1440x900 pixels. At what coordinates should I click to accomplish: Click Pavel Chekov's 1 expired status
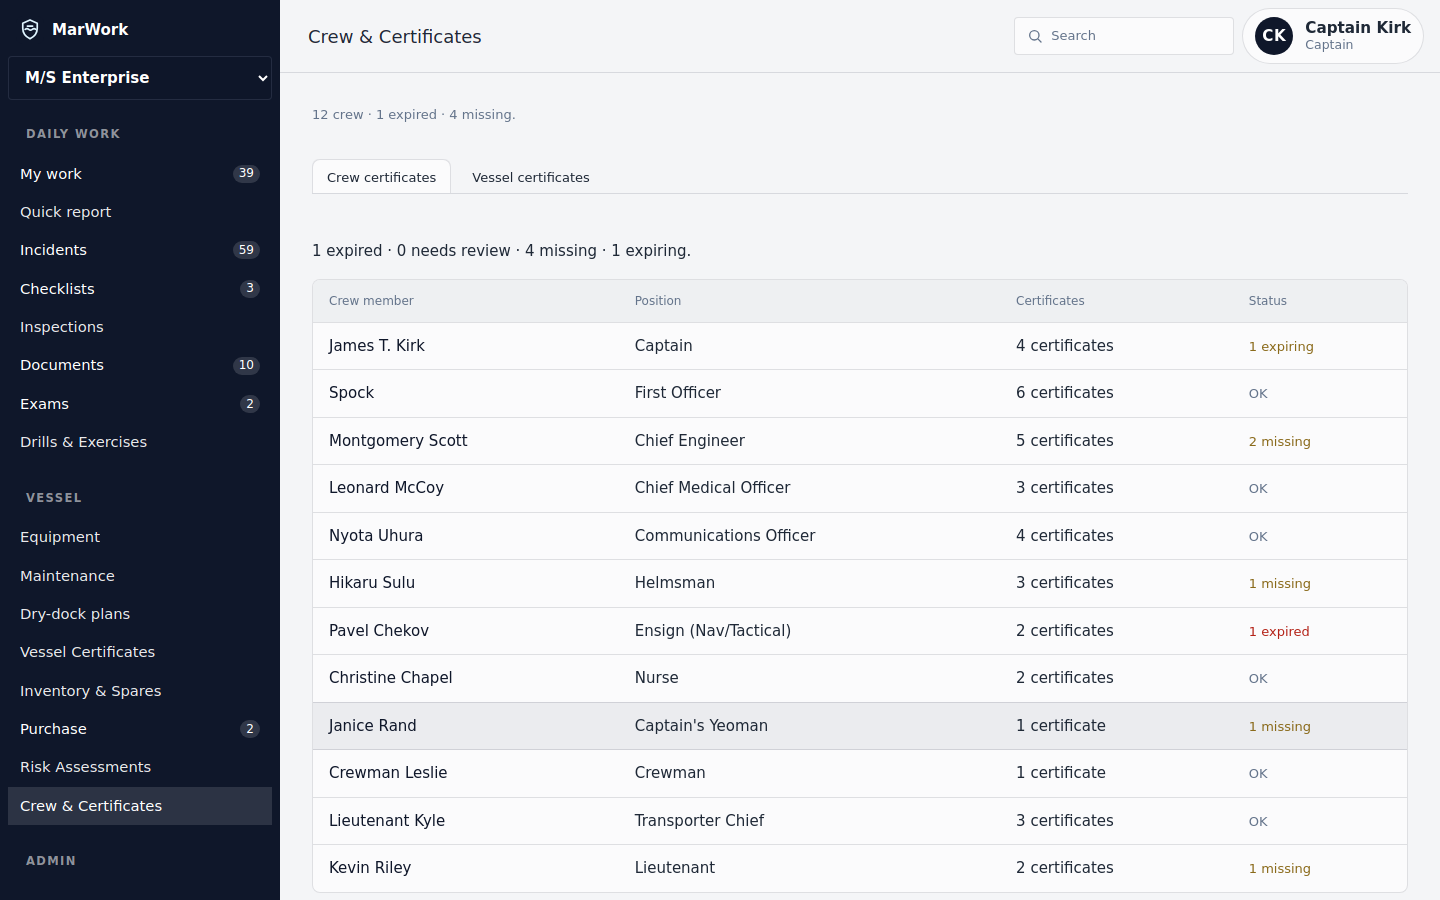tap(1279, 632)
